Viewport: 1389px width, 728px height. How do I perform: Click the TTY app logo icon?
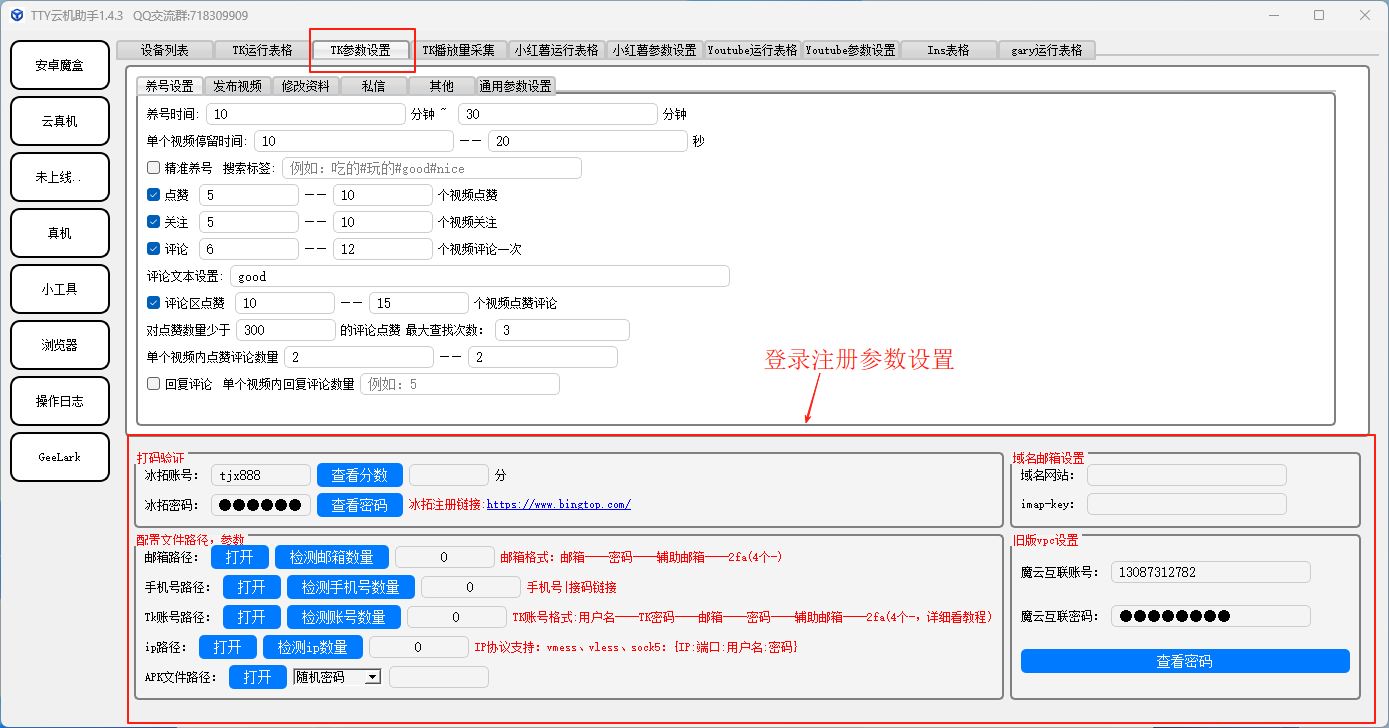click(17, 15)
